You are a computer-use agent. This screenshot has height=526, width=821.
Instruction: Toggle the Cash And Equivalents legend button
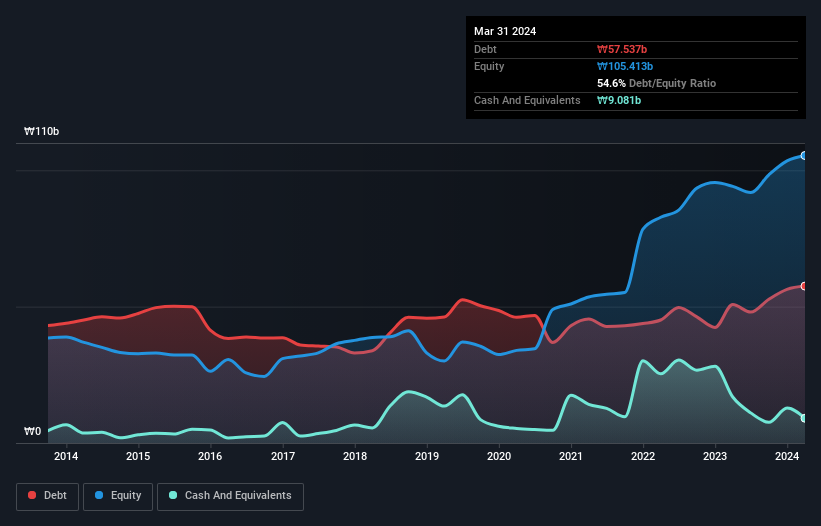click(230, 496)
